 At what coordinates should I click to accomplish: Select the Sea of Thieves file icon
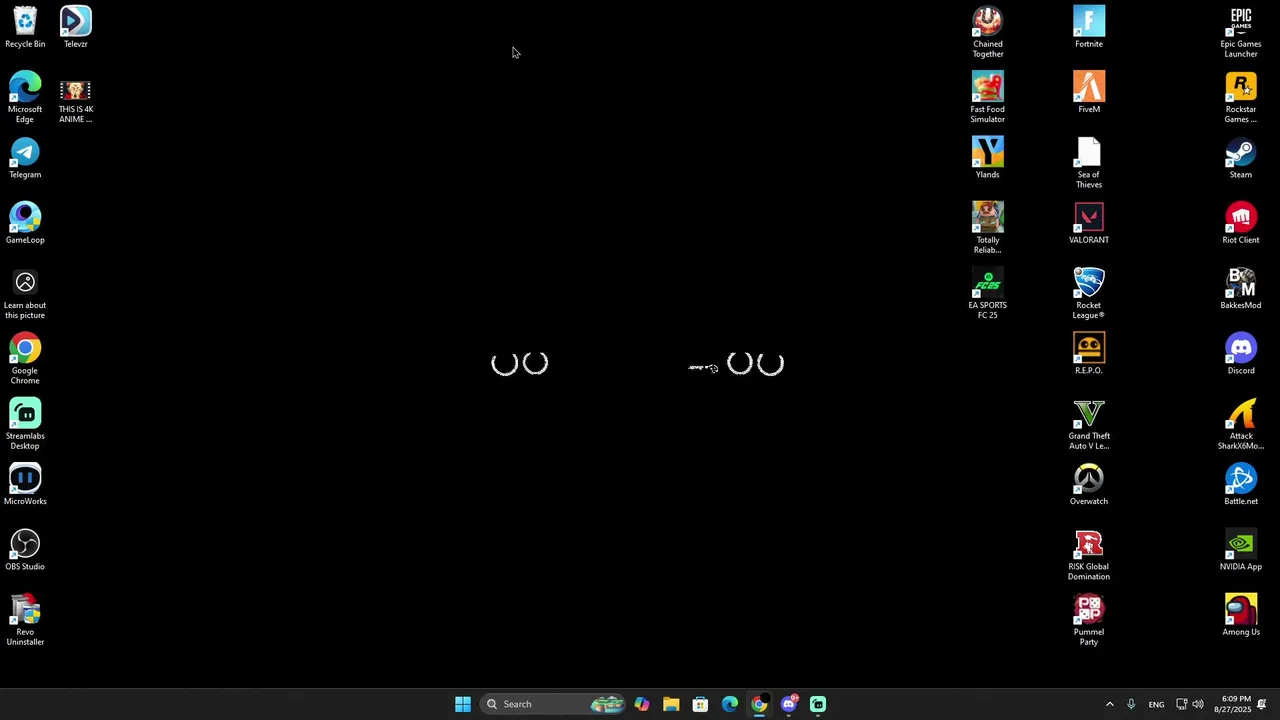pos(1089,163)
